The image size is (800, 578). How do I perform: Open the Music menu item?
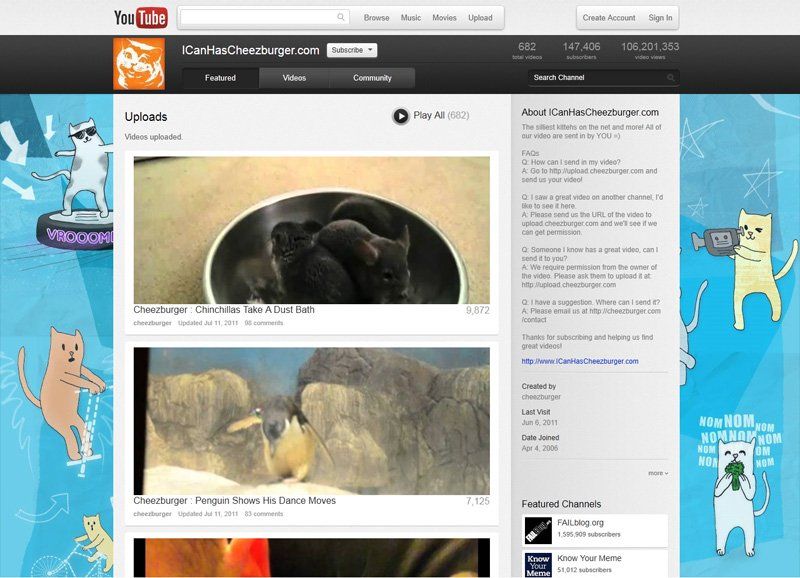(x=411, y=18)
